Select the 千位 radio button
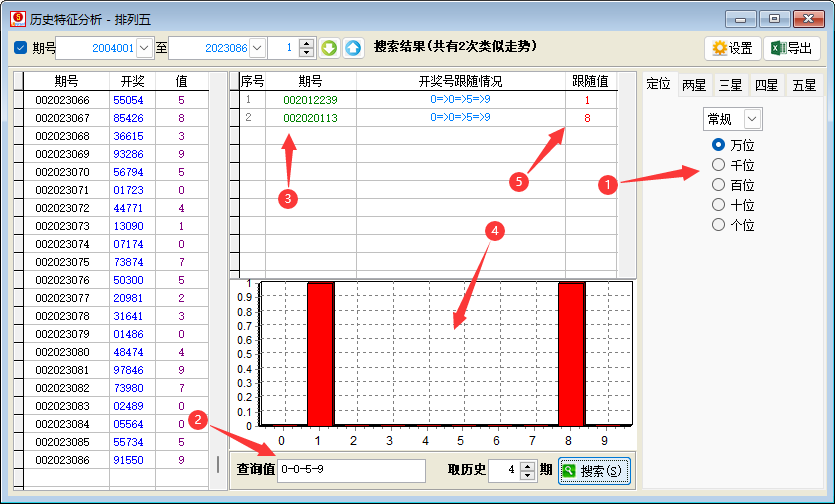 718,165
